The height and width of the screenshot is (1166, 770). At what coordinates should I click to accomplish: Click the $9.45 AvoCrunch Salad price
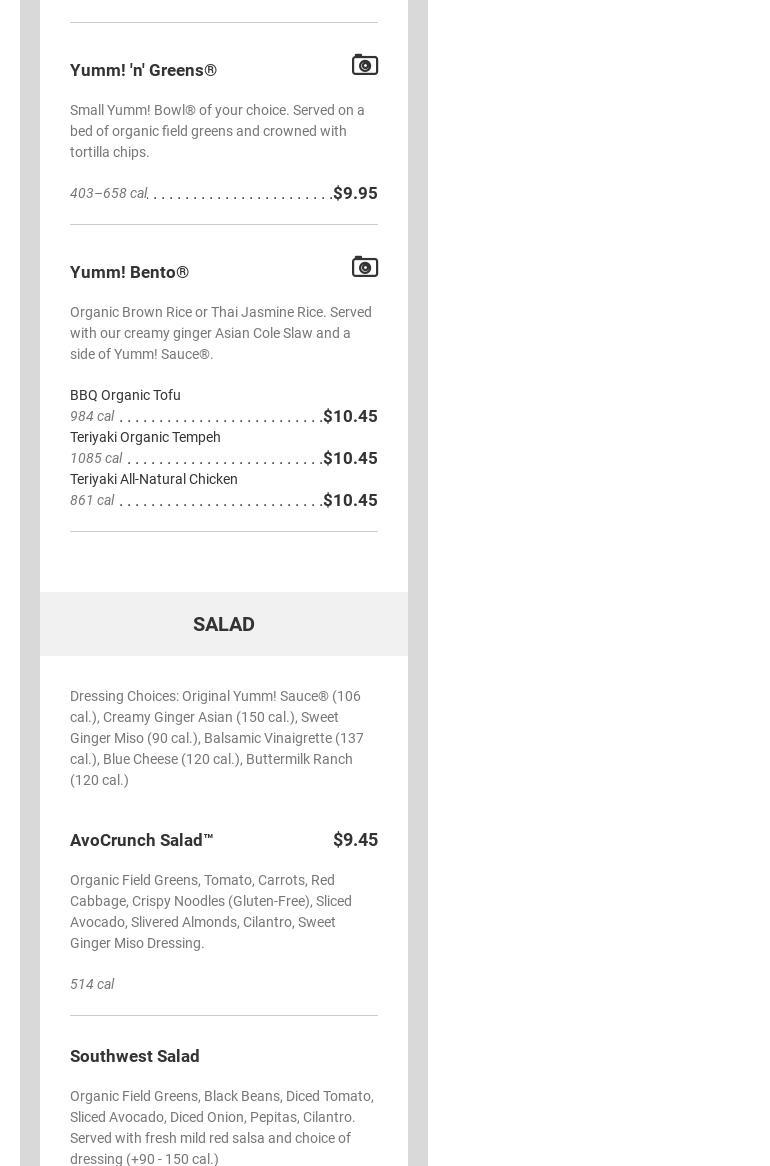(x=355, y=840)
